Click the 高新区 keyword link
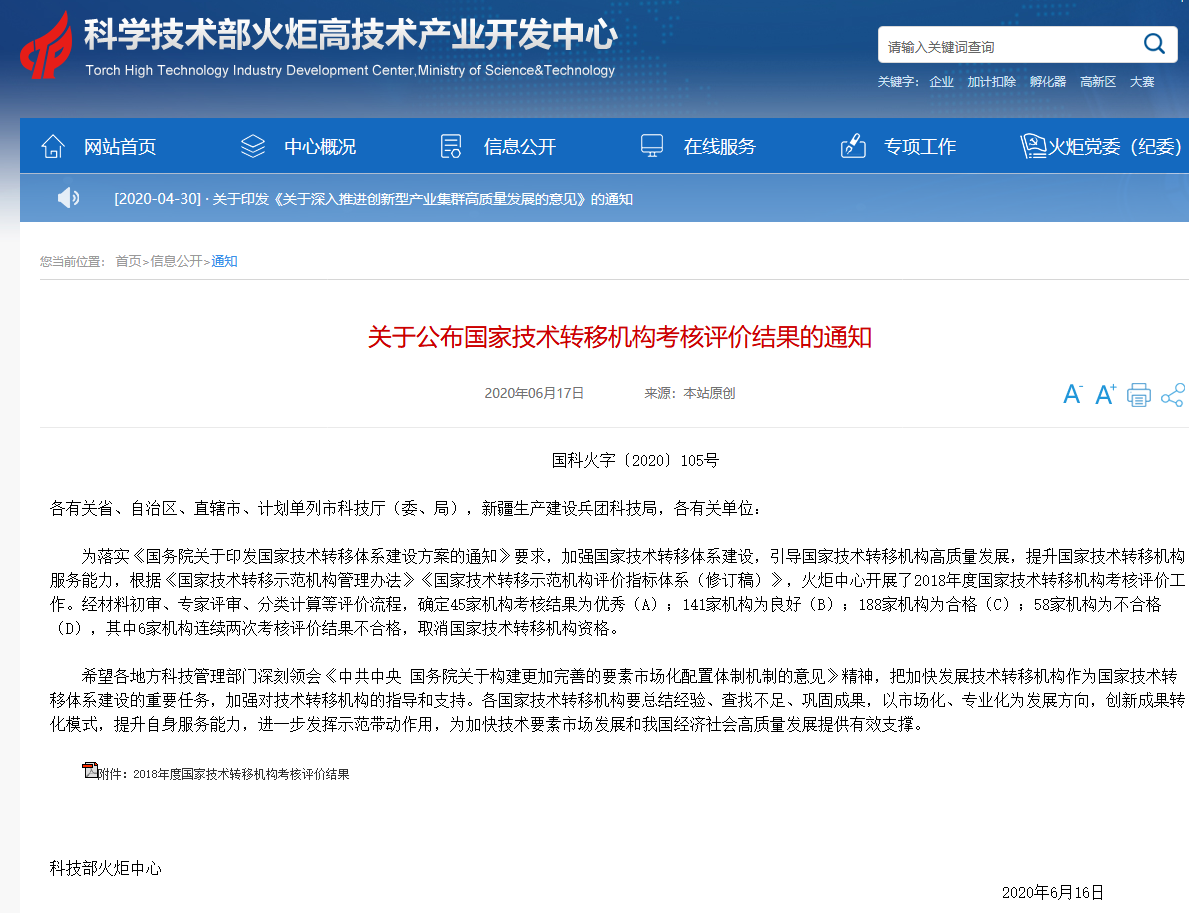This screenshot has height=913, width=1189. [1097, 81]
